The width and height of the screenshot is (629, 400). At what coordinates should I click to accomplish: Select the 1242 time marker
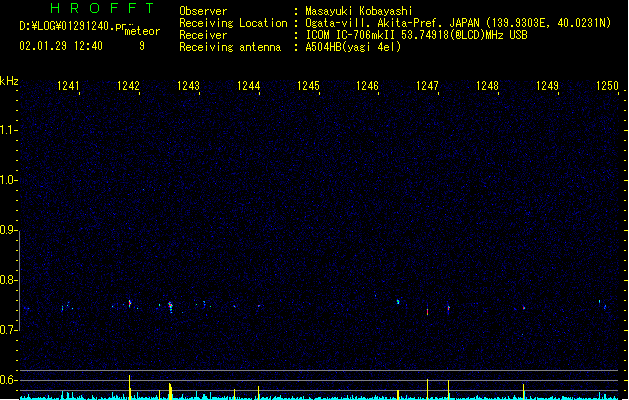point(128,86)
